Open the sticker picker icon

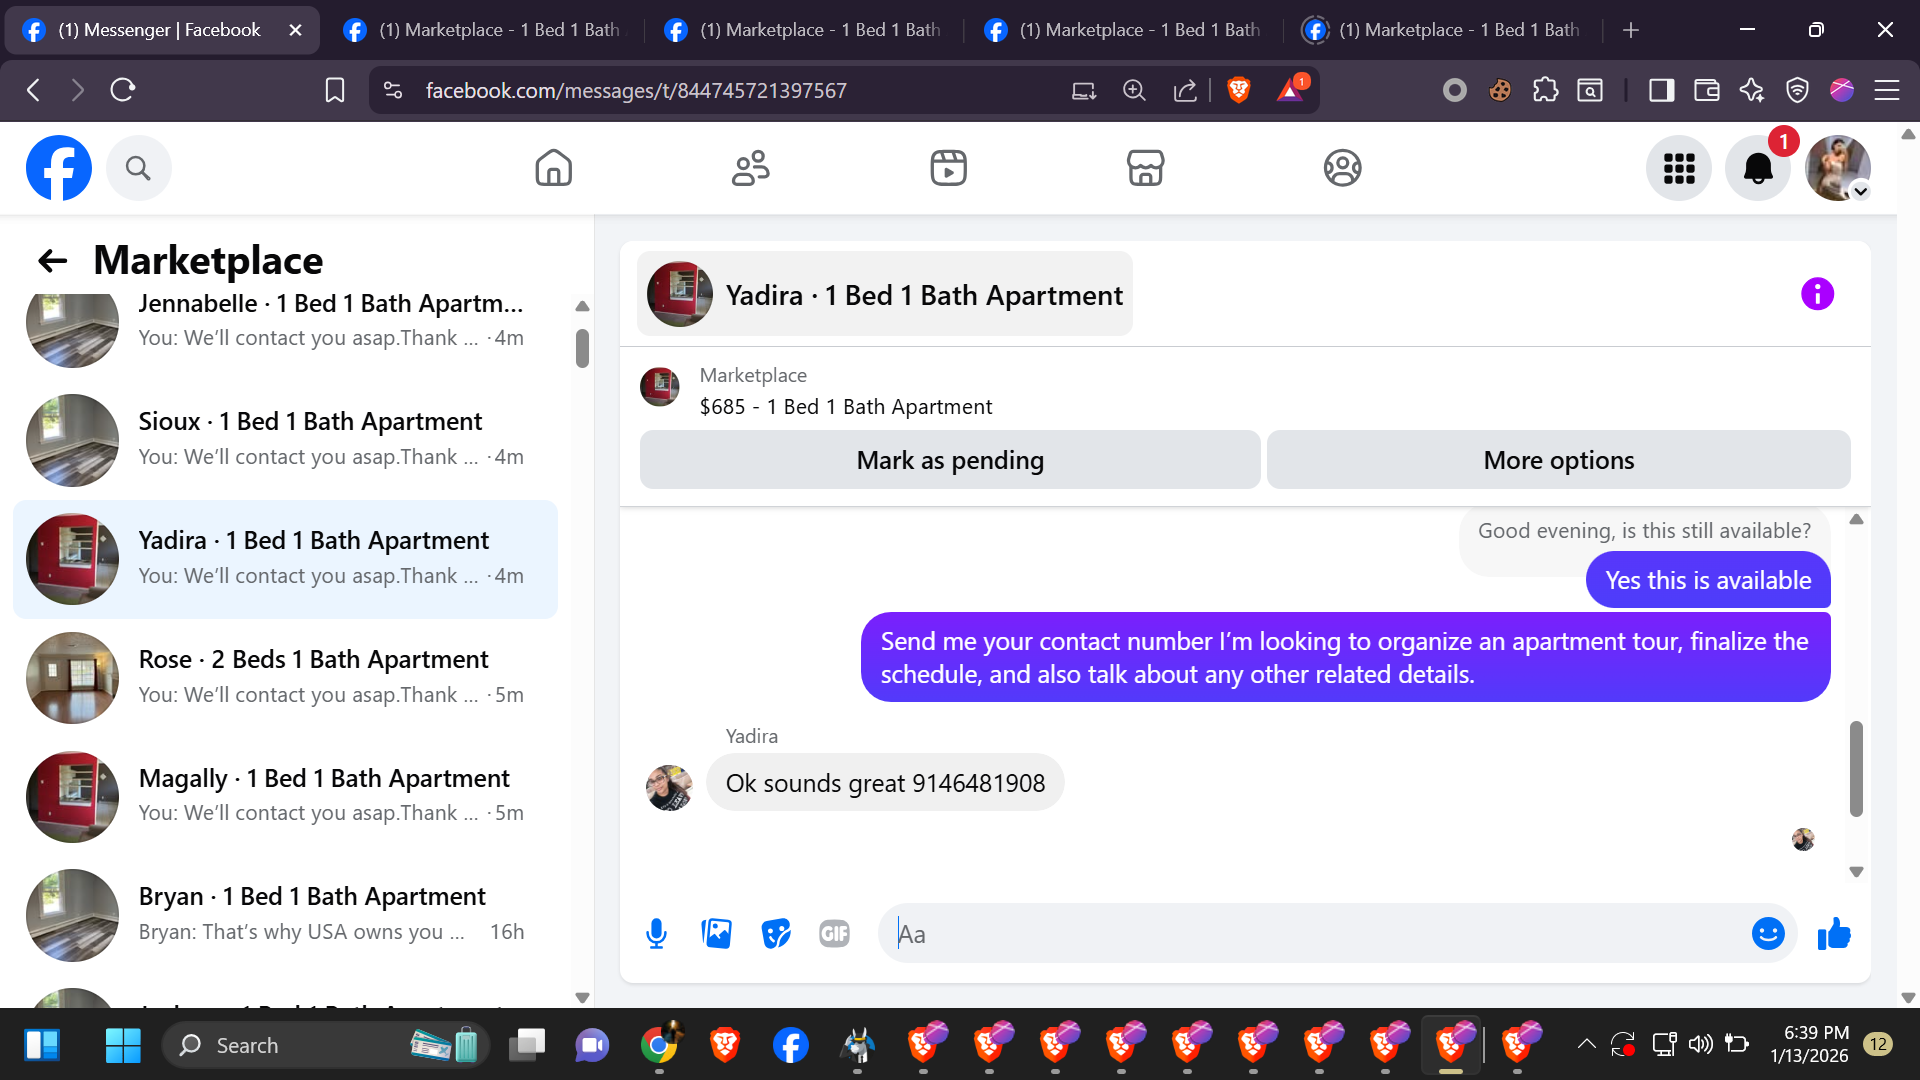click(x=775, y=933)
